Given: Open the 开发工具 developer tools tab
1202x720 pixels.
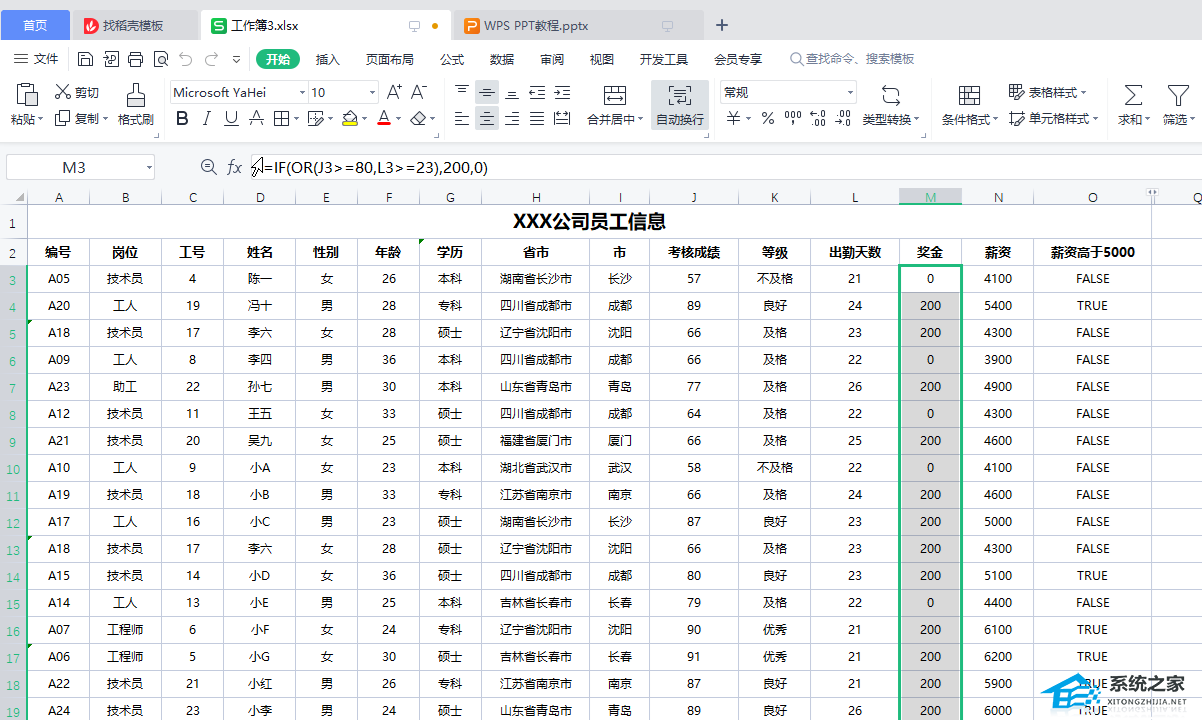Looking at the screenshot, I should (664, 59).
